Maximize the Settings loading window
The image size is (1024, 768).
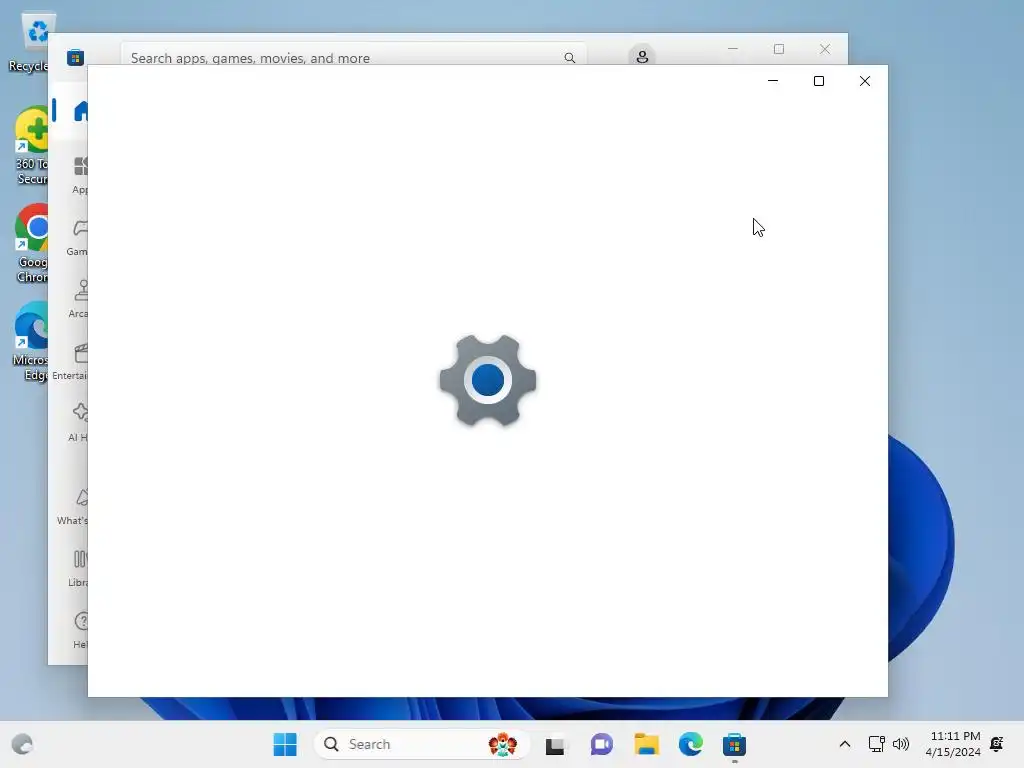[818, 81]
